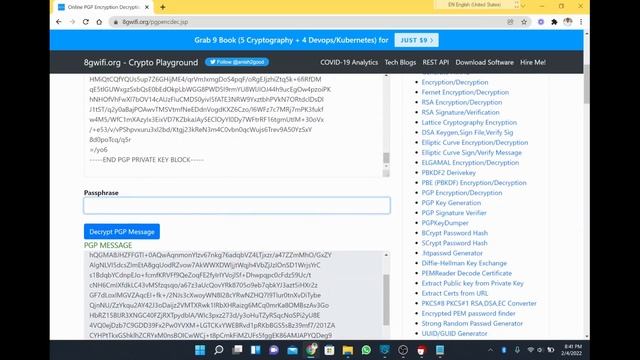Click the page vertical scrollbar thumb
The height and width of the screenshot is (360, 640).
pyautogui.click(x=587, y=84)
